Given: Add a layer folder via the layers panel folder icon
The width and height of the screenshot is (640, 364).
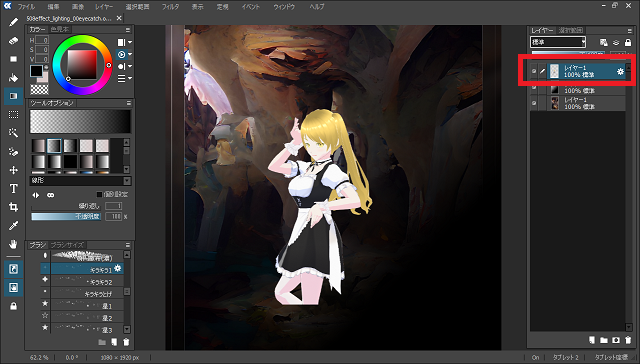Looking at the screenshot, I should (604, 340).
